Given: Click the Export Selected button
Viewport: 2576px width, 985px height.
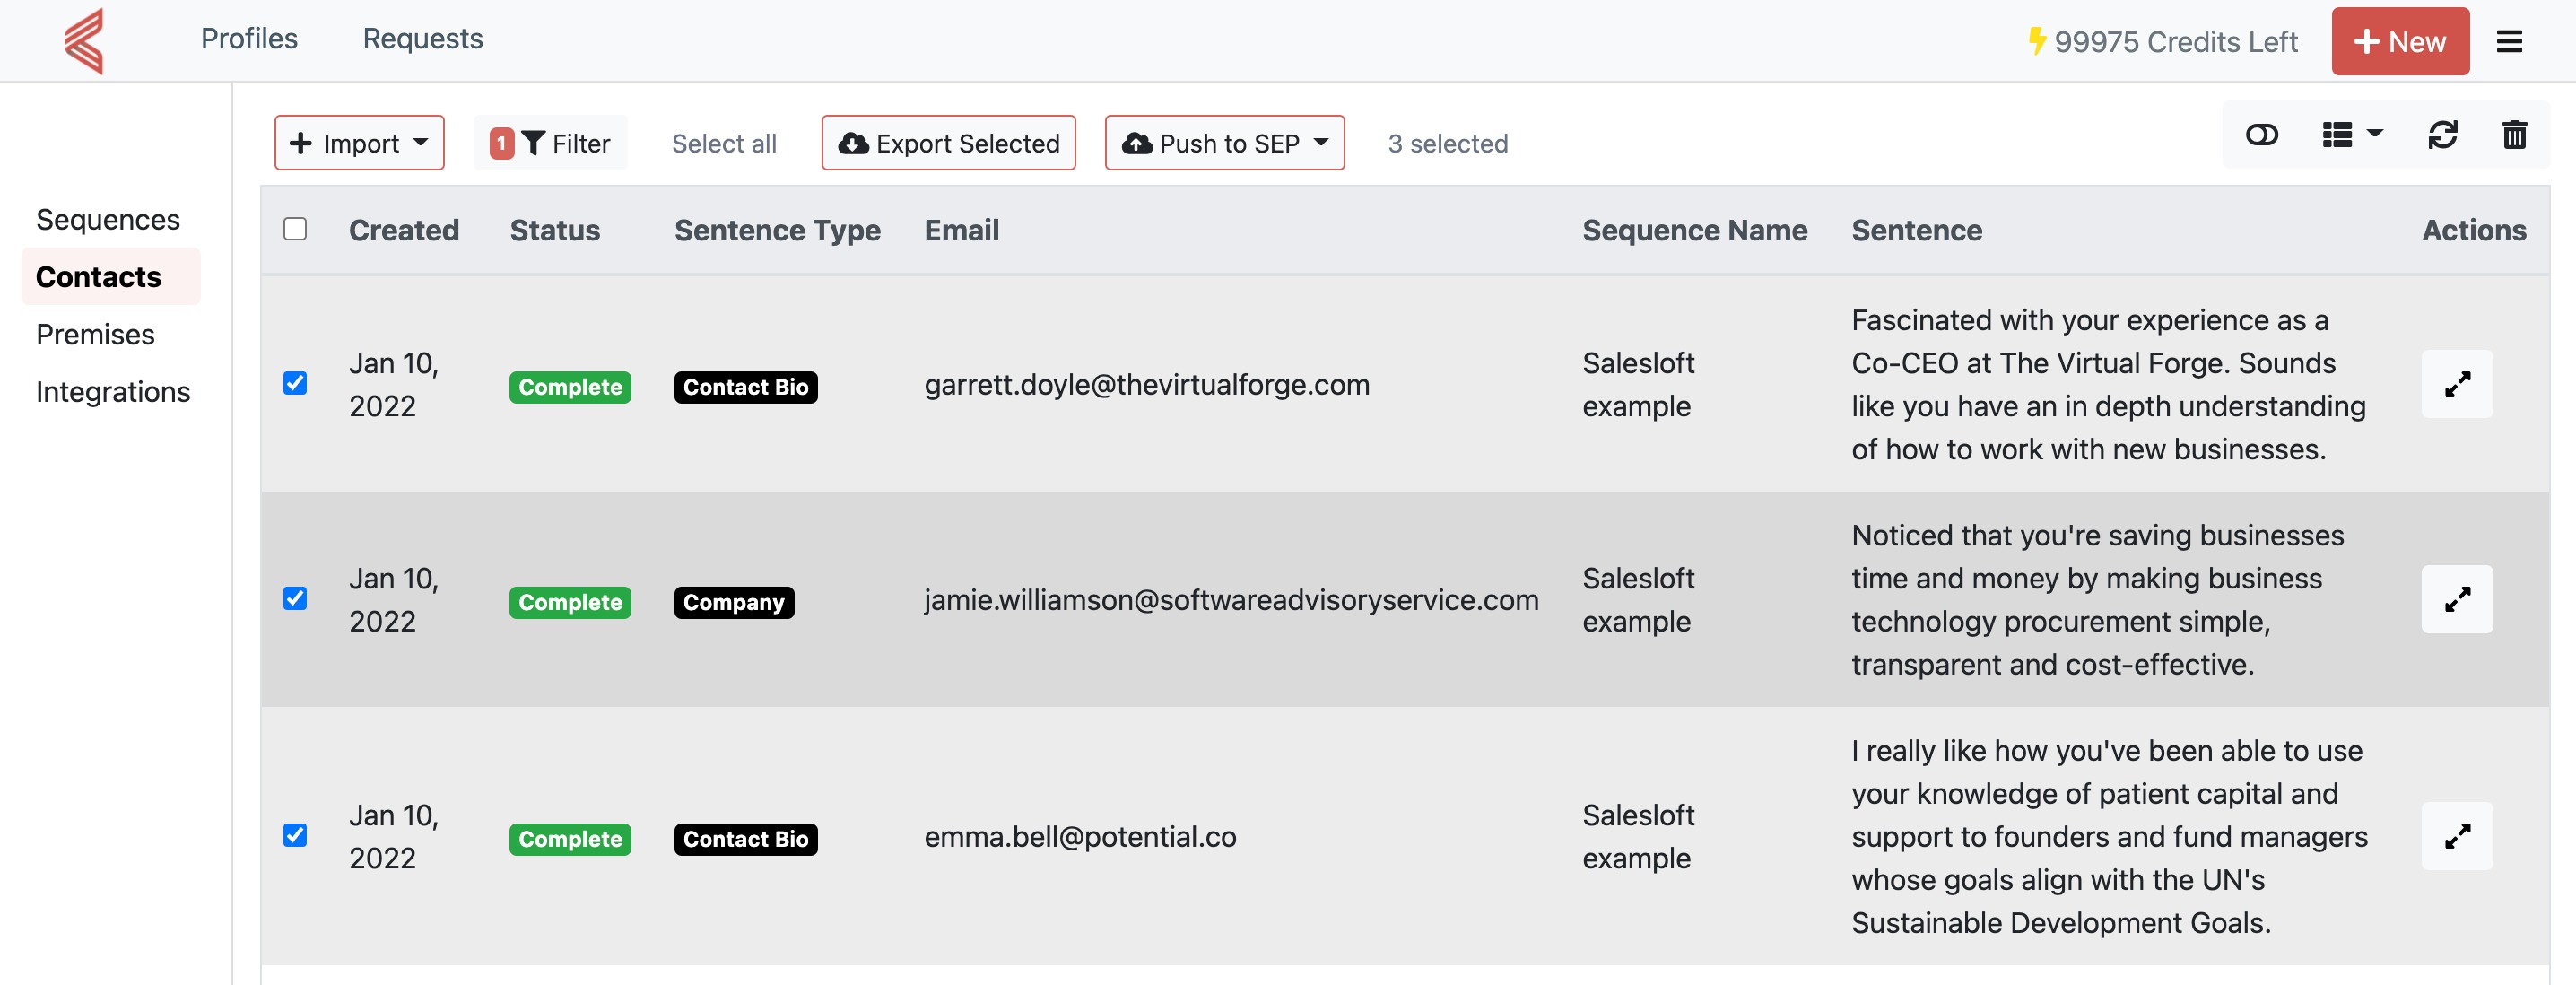Looking at the screenshot, I should point(948,143).
